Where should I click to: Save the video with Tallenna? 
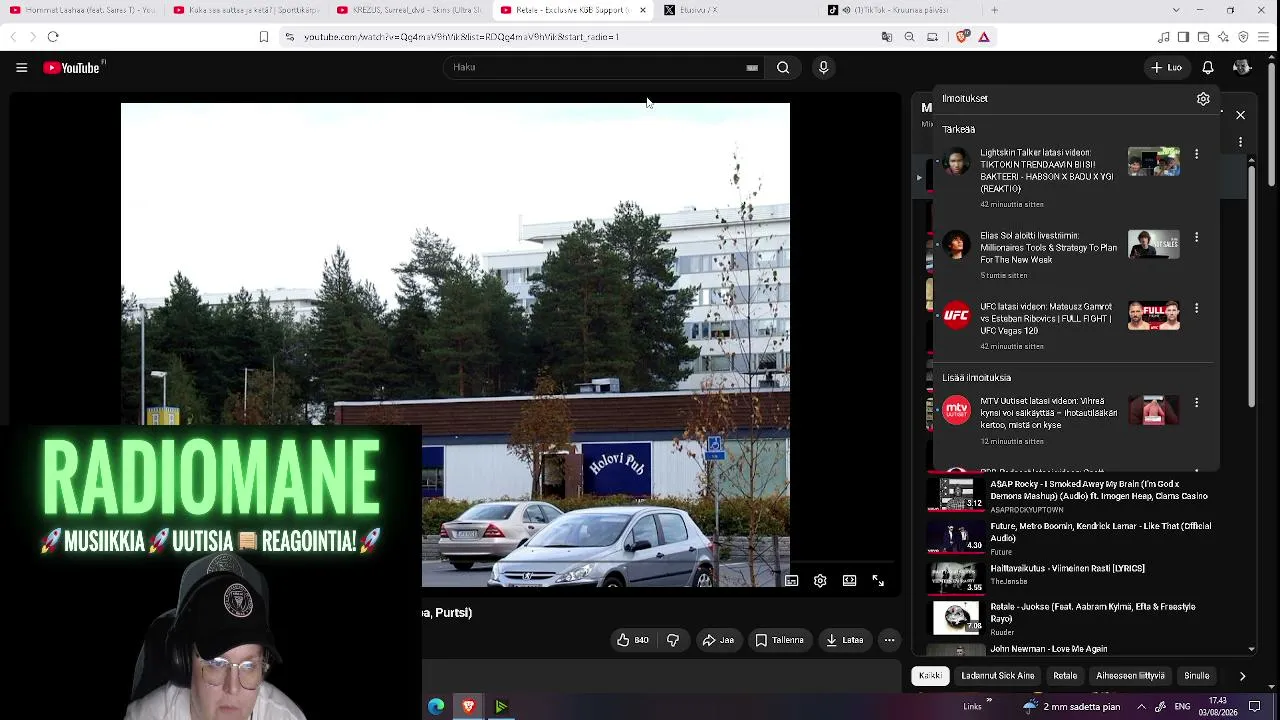[779, 640]
